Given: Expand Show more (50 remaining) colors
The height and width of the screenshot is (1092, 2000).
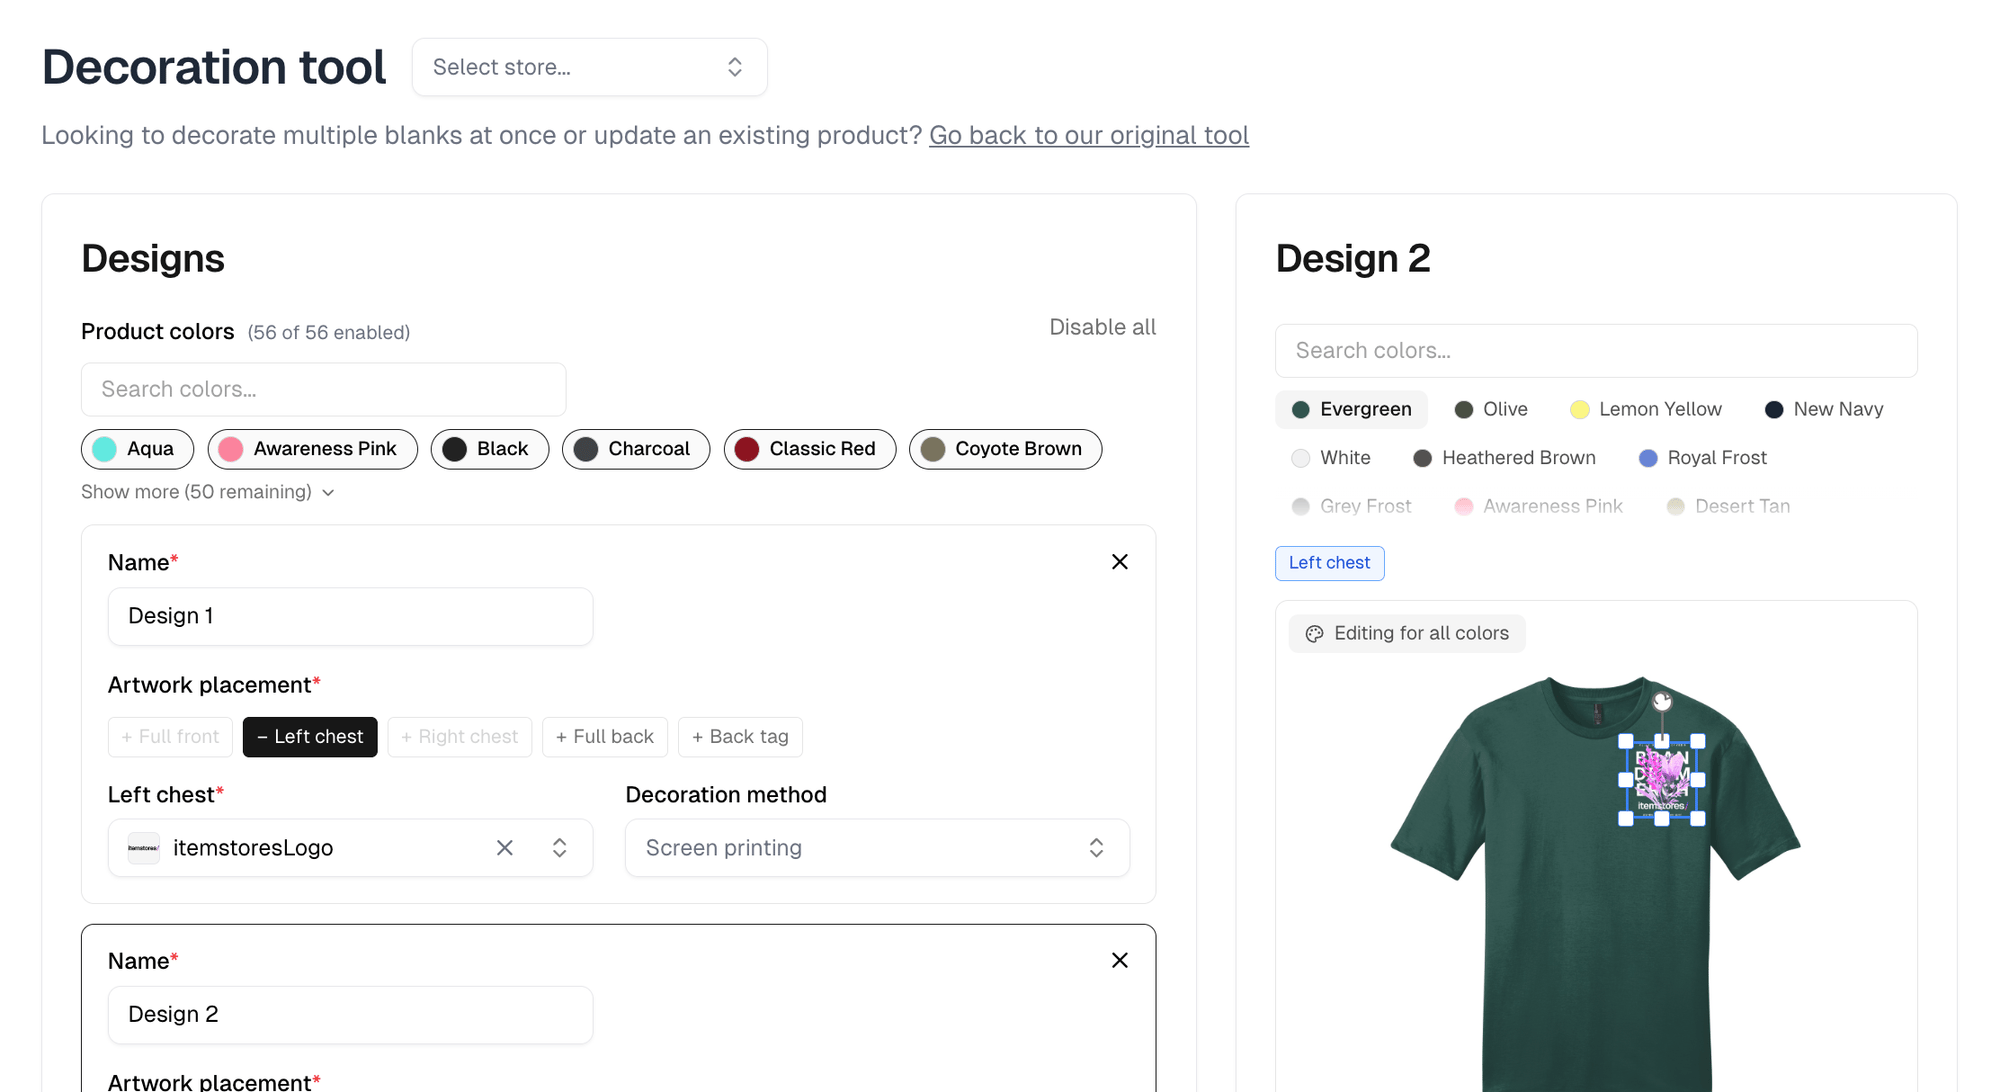Looking at the screenshot, I should coord(208,492).
